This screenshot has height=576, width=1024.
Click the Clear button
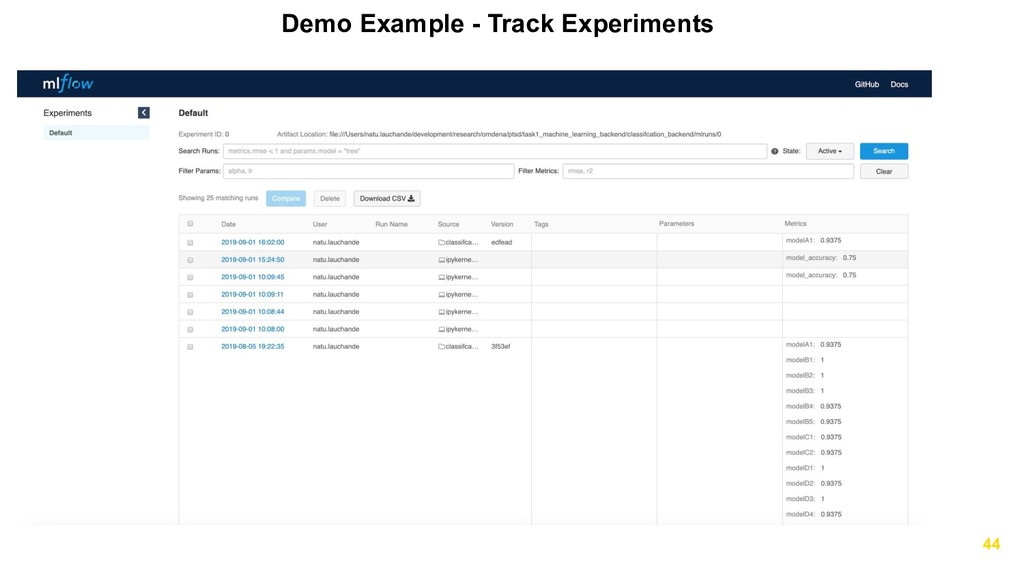click(884, 172)
